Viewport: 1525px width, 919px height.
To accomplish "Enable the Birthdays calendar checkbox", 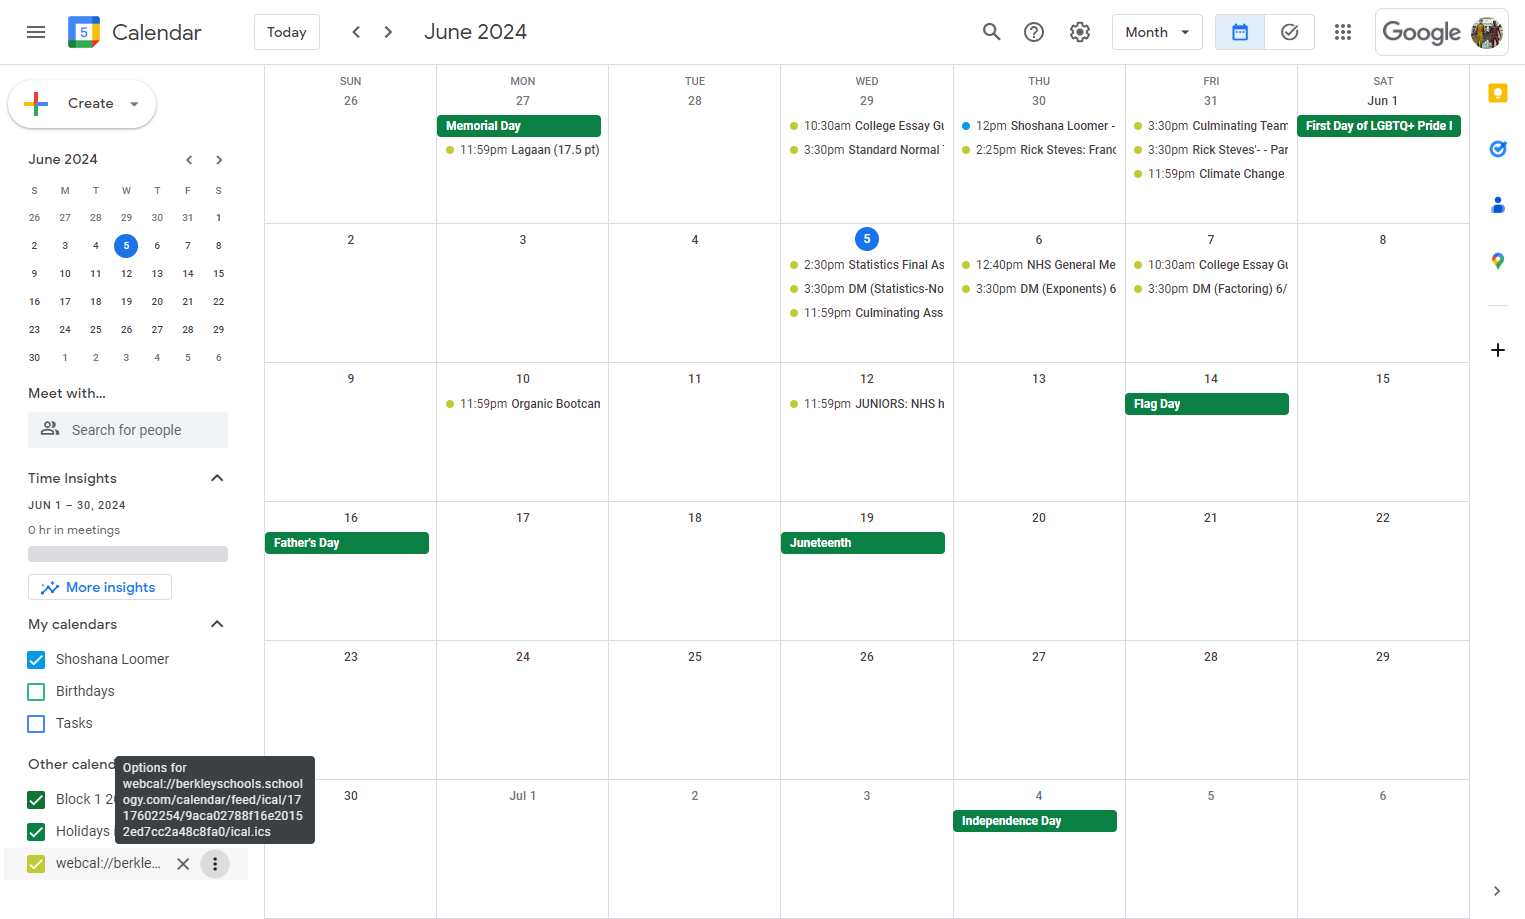I will [36, 692].
